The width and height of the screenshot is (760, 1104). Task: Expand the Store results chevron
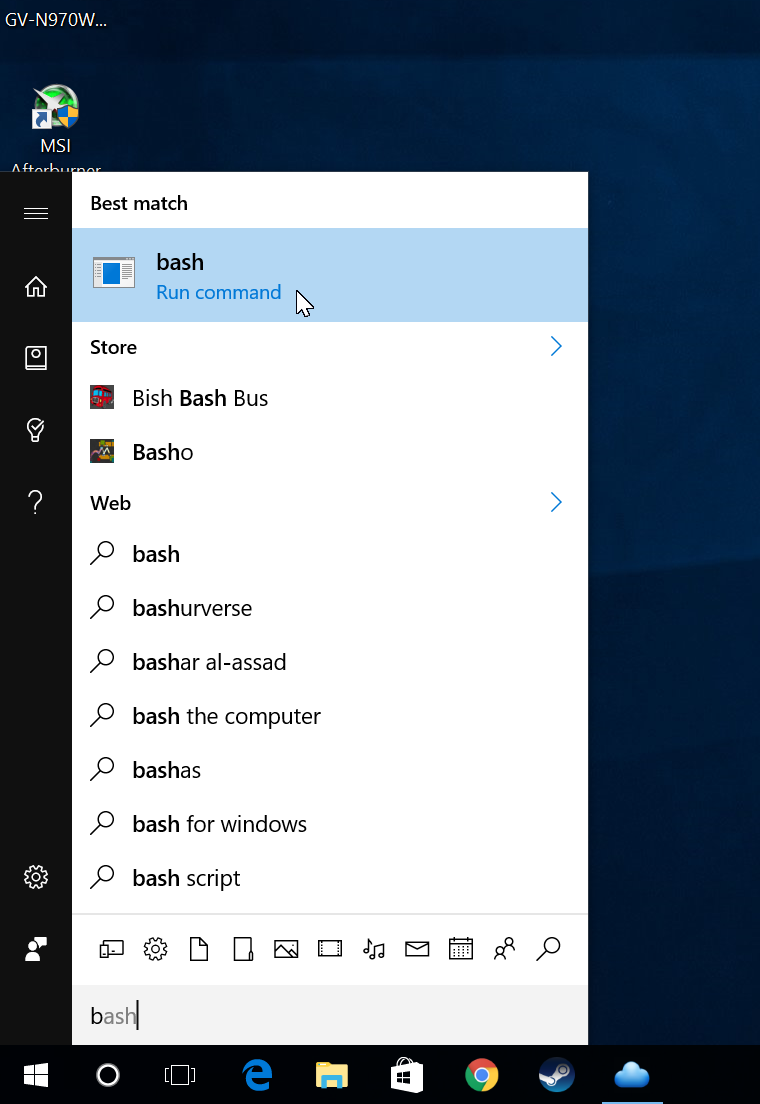(x=556, y=346)
